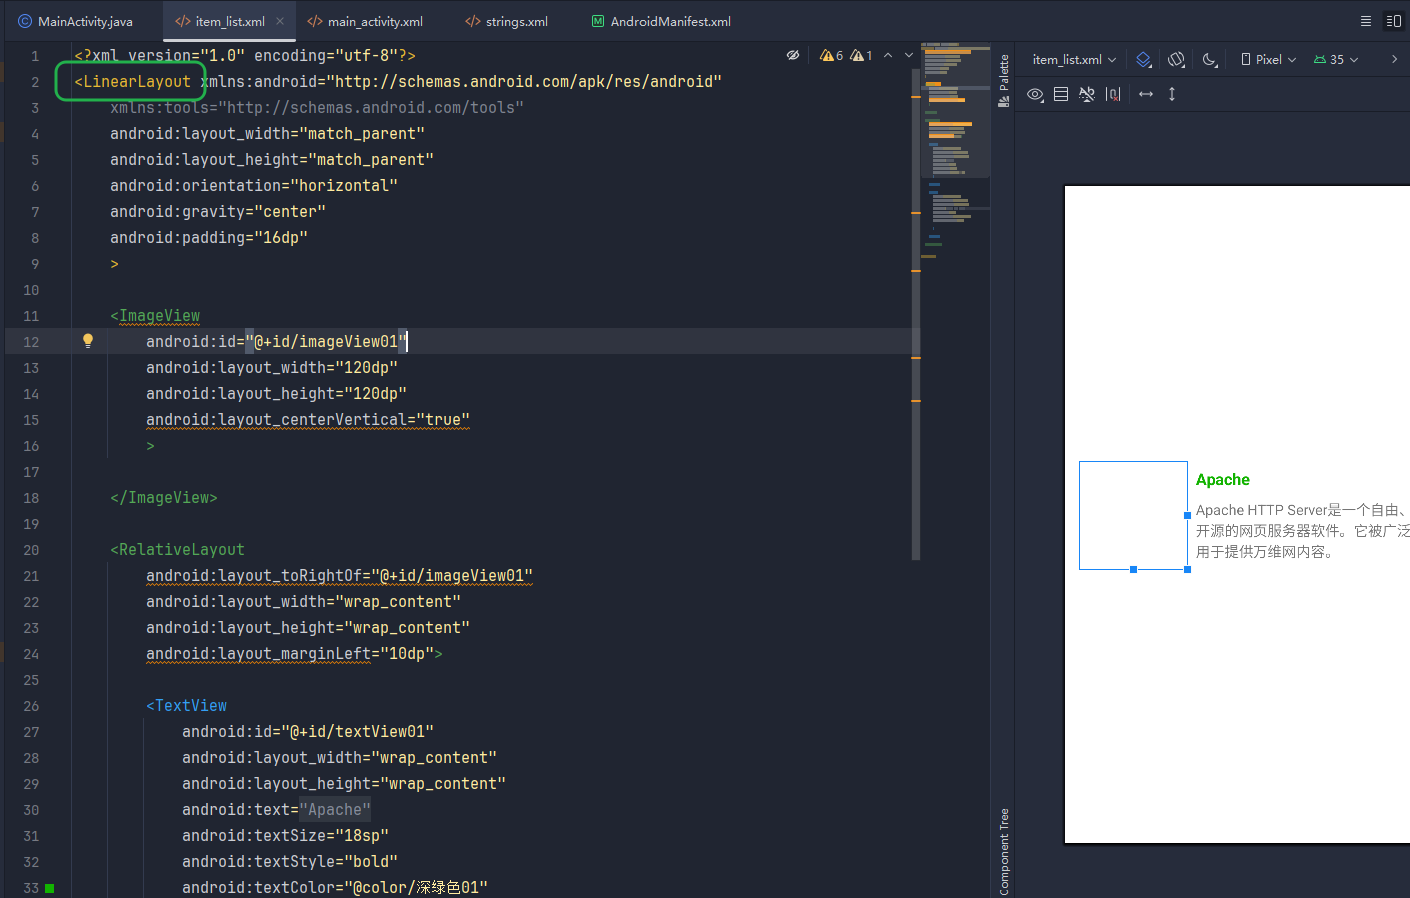Screen dimensions: 1410x898
Task: Click the RelativeLayout tag on line 20
Action: 177,550
